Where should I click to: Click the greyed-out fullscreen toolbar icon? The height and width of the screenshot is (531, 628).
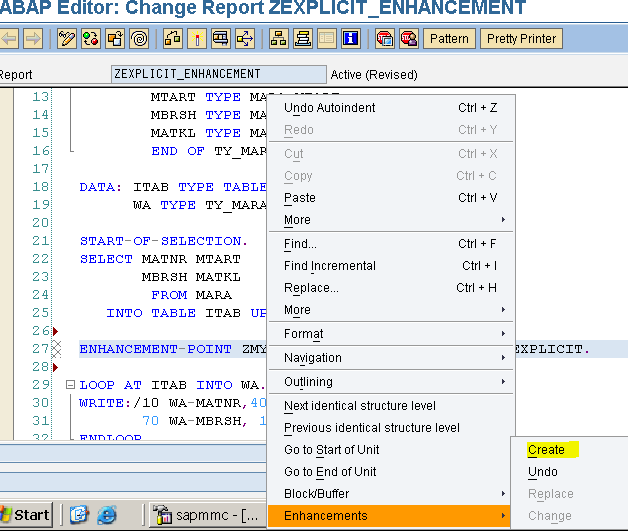pos(327,39)
